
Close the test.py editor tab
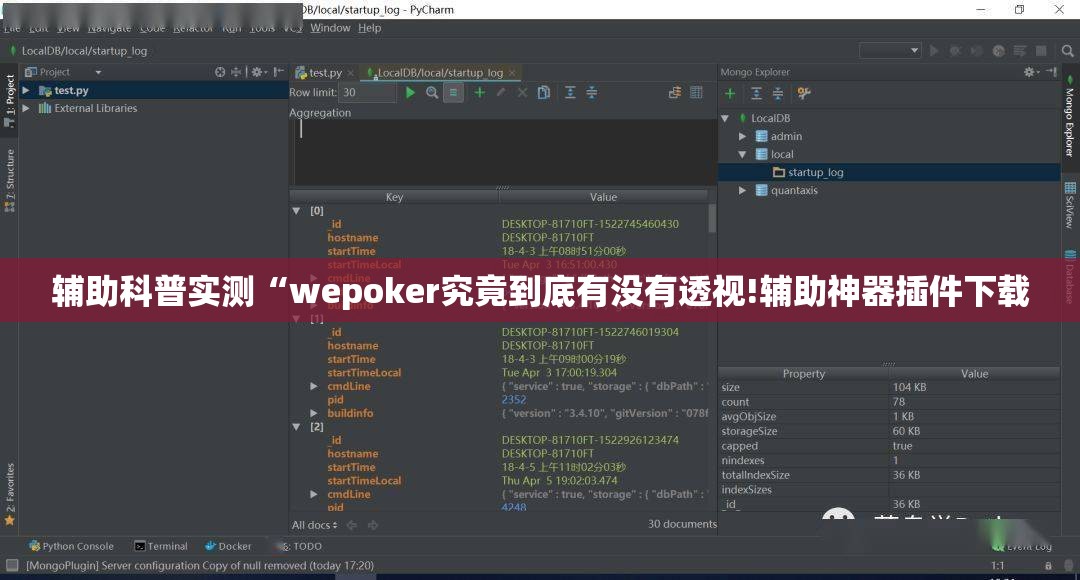[351, 73]
